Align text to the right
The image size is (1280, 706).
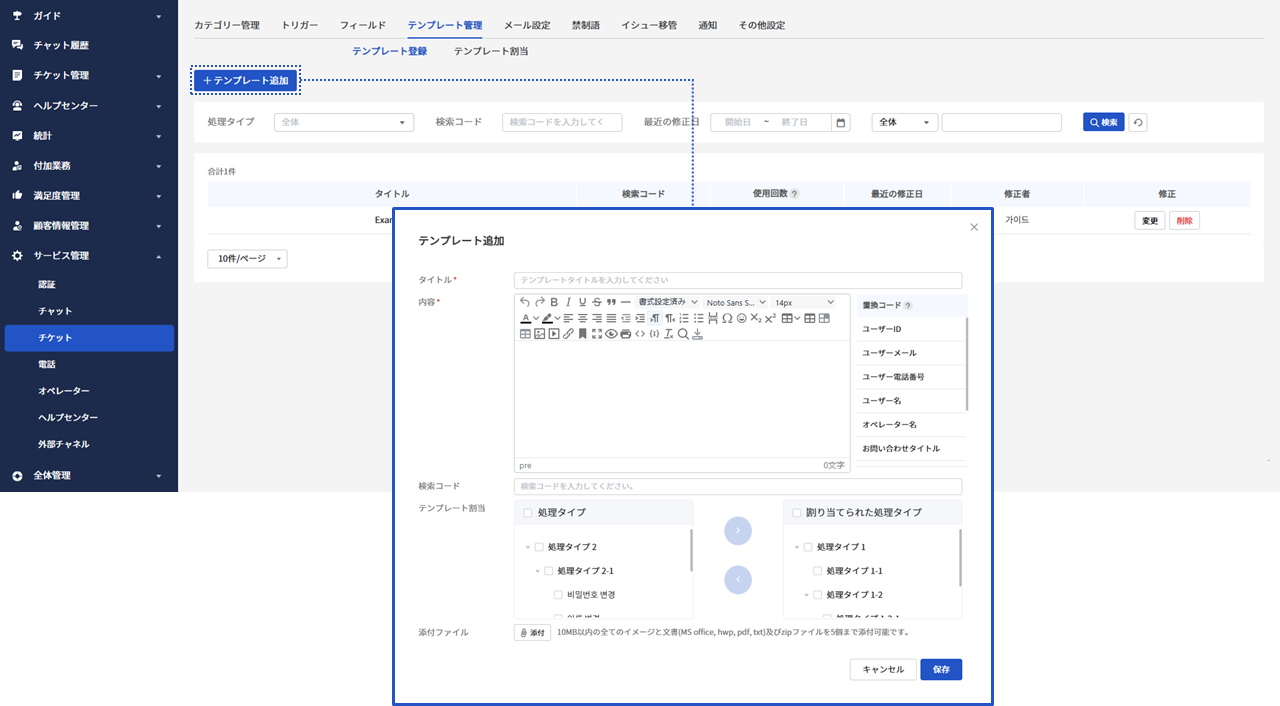(x=597, y=318)
